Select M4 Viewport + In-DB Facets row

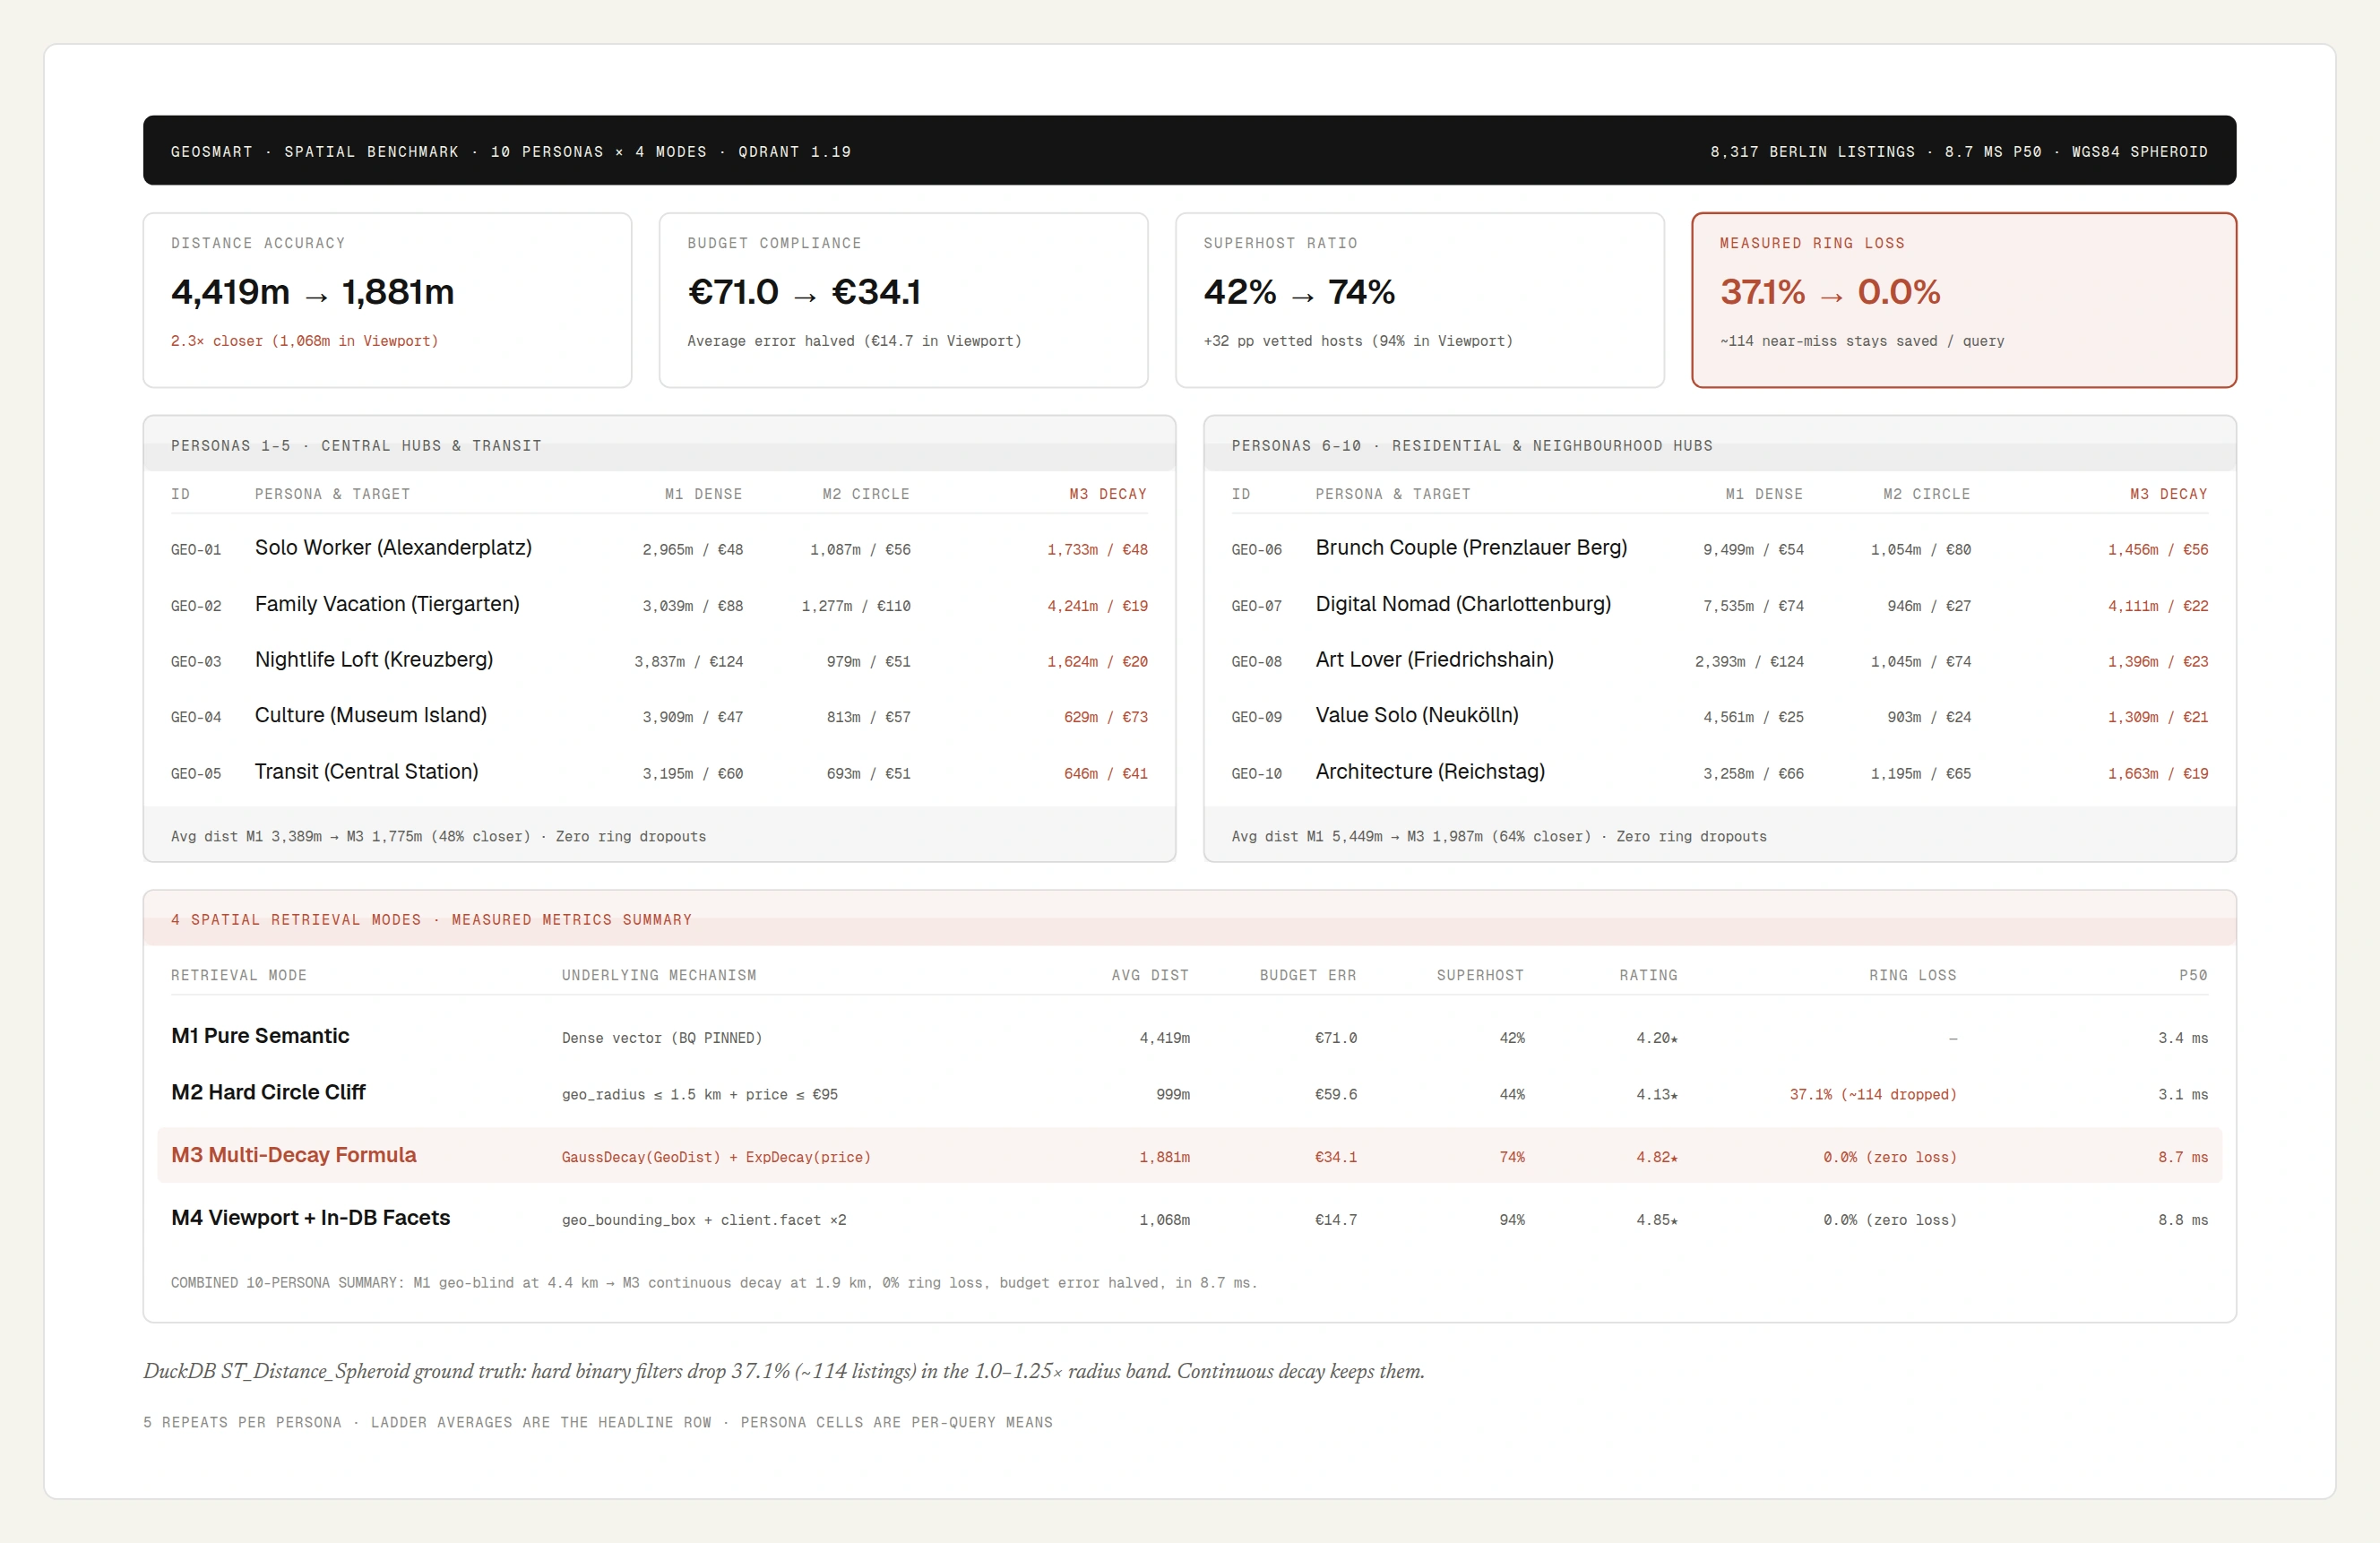[x=1189, y=1218]
